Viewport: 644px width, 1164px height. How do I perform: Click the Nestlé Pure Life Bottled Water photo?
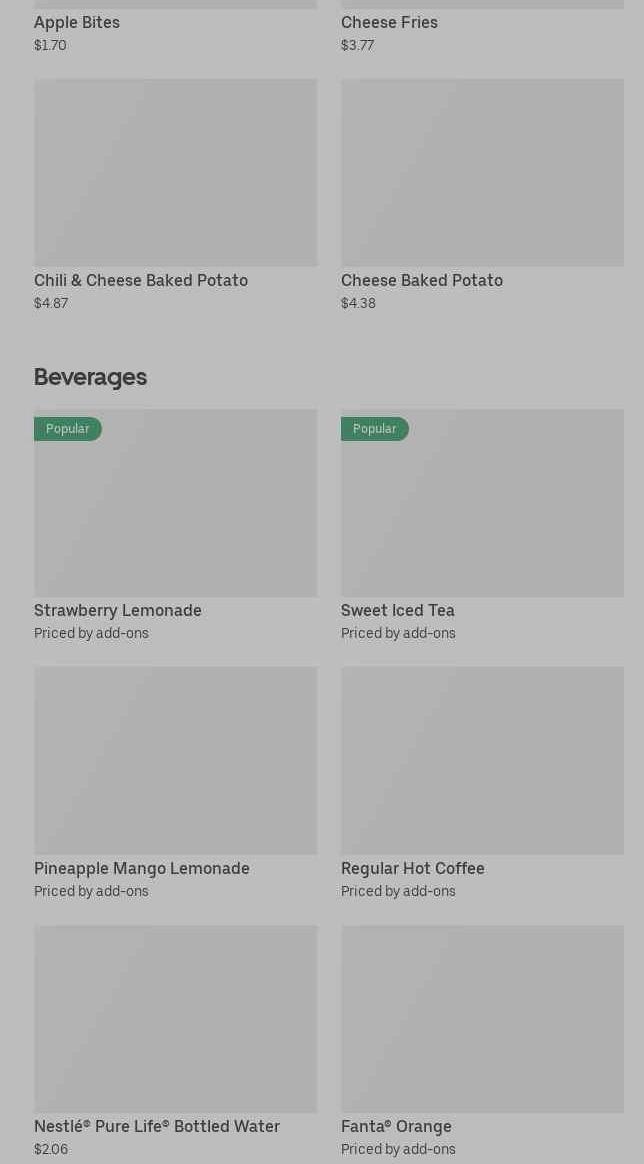pos(175,1018)
